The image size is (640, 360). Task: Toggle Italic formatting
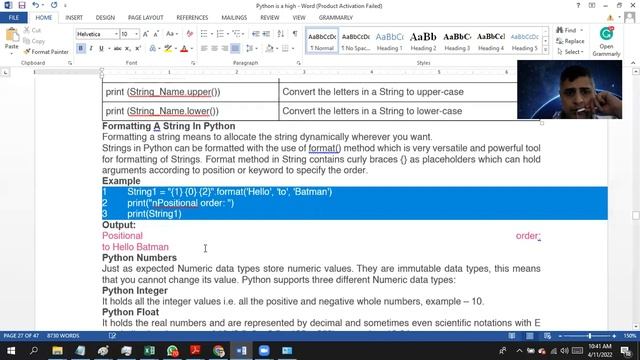click(x=91, y=49)
